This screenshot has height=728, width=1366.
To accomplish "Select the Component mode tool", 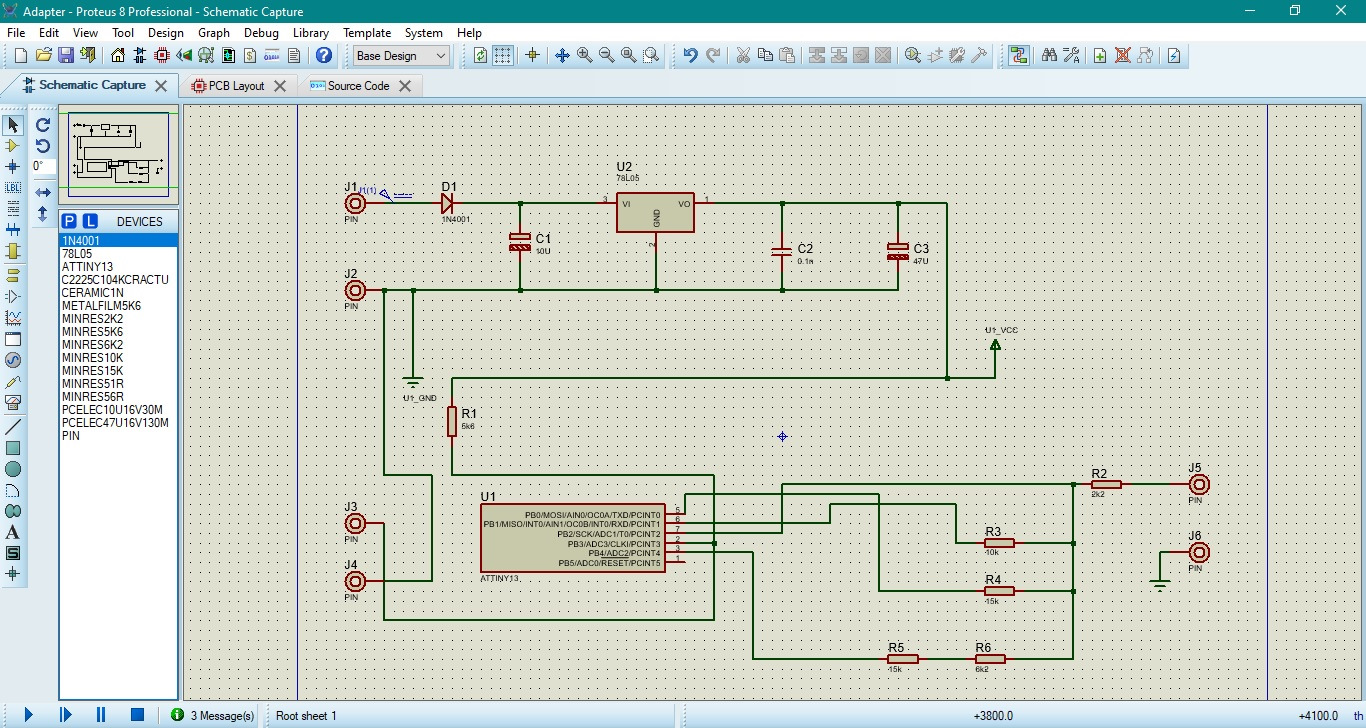I will 13,146.
